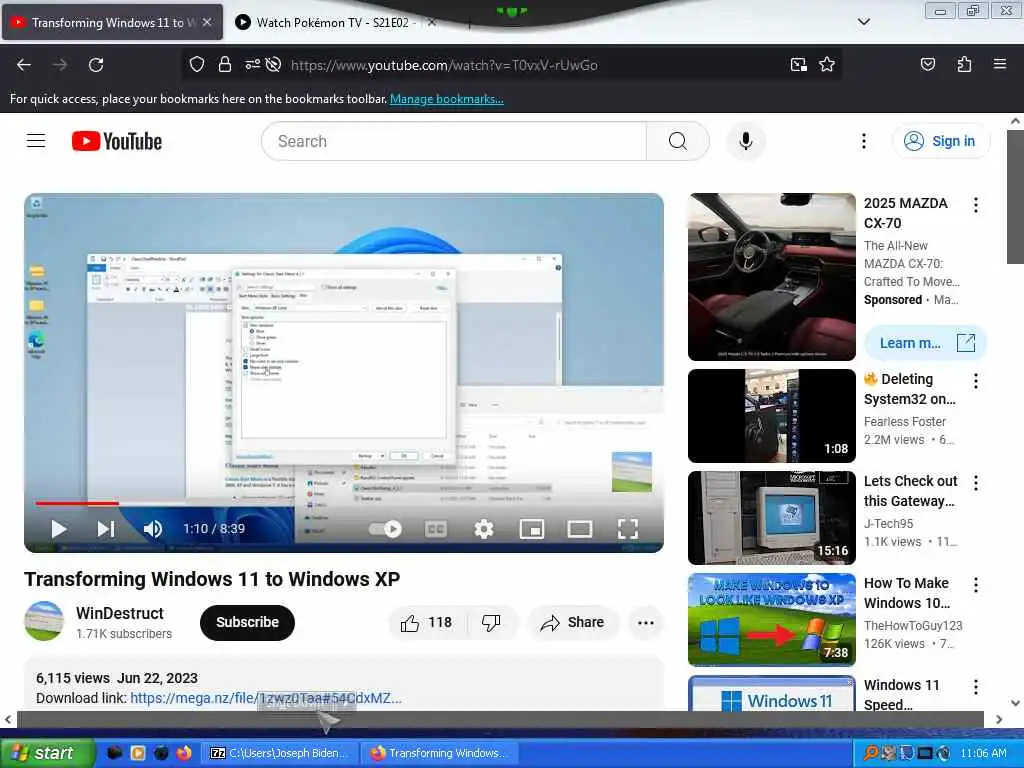Switch to the Watch Pokémon TV tab
Screen dimensions: 1024x768
pyautogui.click(x=334, y=23)
